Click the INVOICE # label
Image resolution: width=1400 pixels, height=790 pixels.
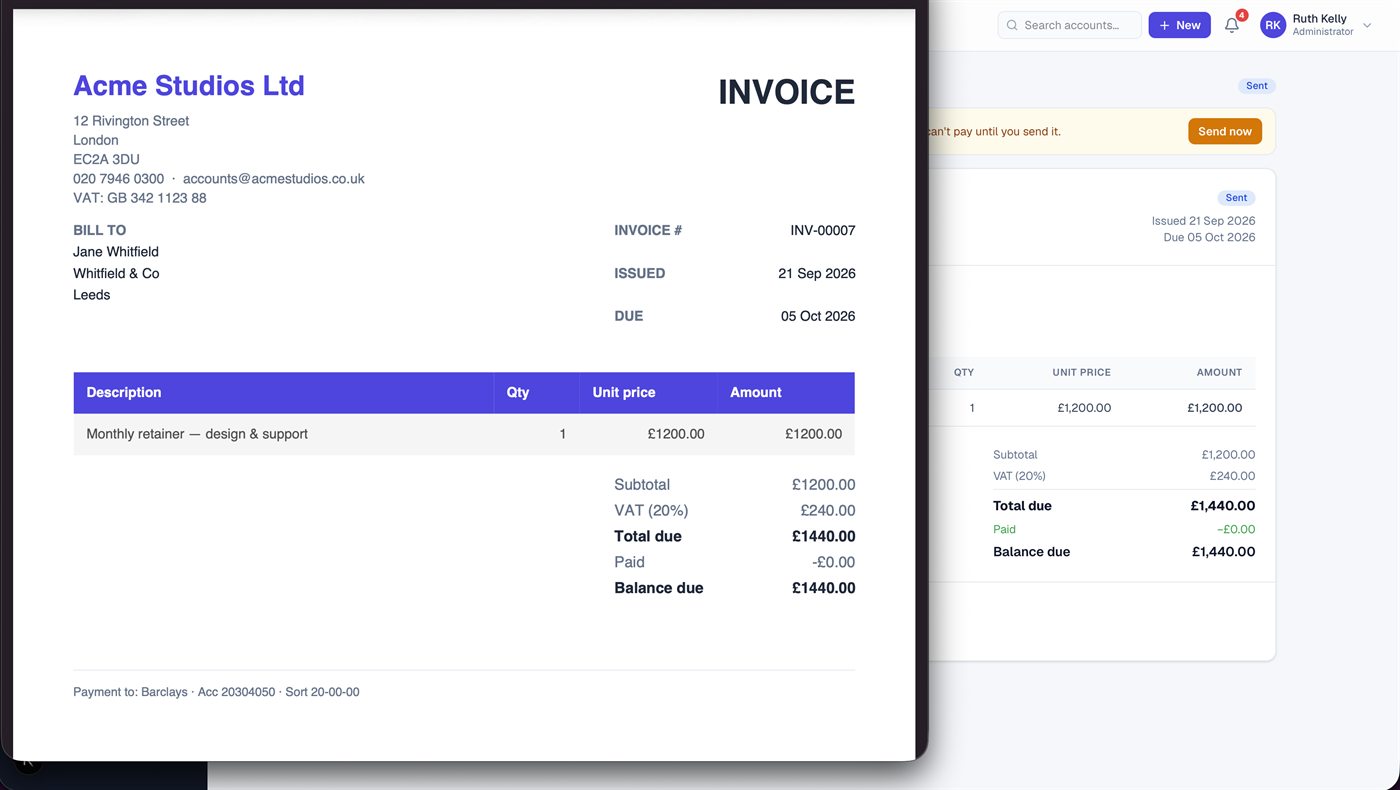coord(648,230)
